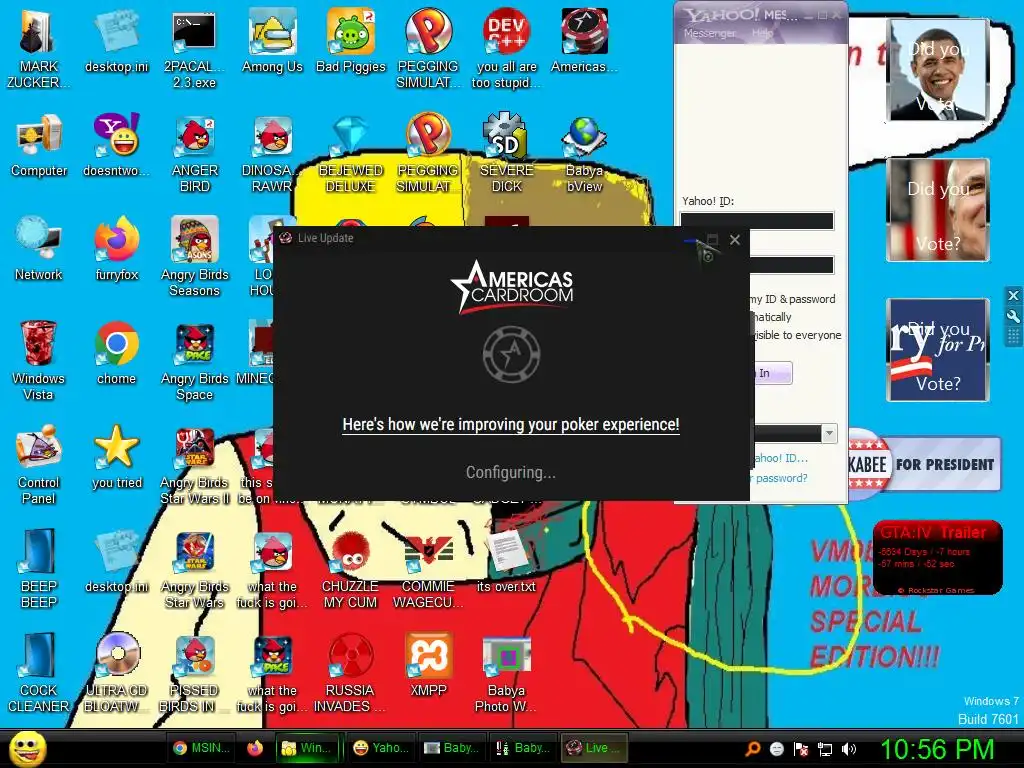Open CHUZZLE MY CUM icon
The image size is (1024, 768).
351,569
